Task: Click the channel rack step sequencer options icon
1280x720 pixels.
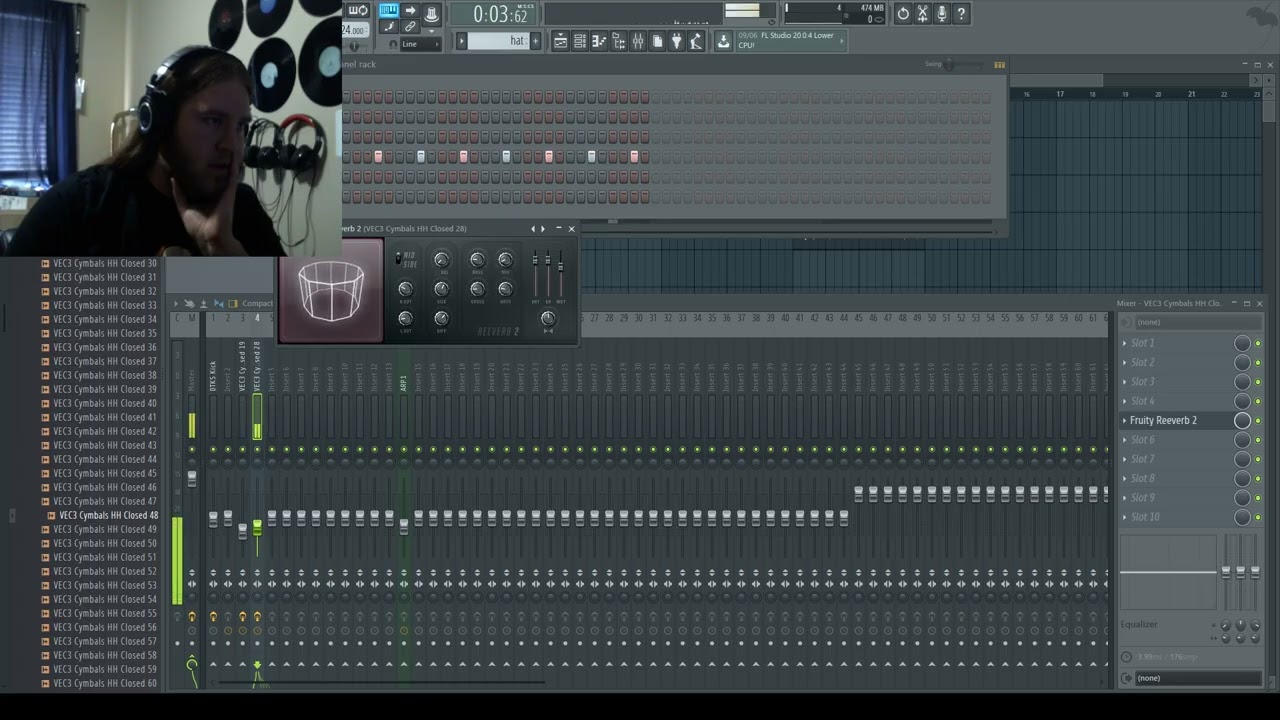Action: tap(999, 64)
